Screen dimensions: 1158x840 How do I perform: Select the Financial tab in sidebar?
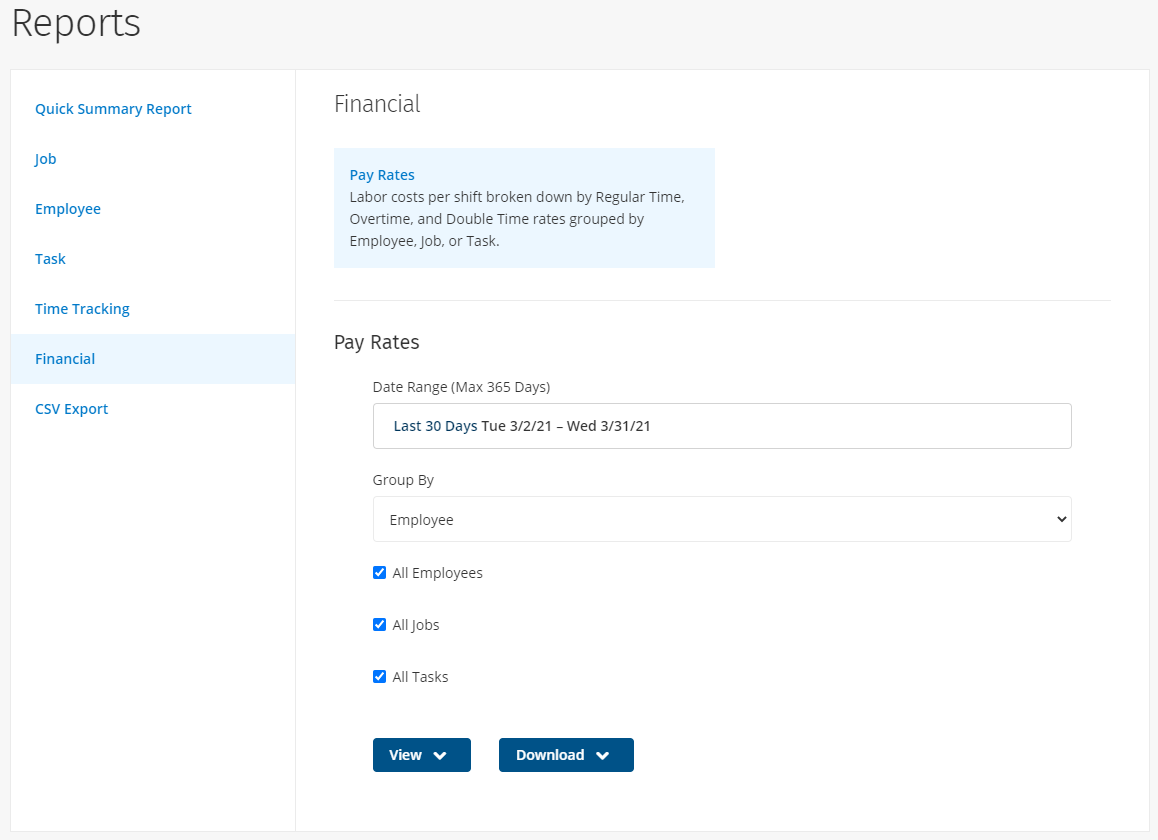[x=65, y=358]
